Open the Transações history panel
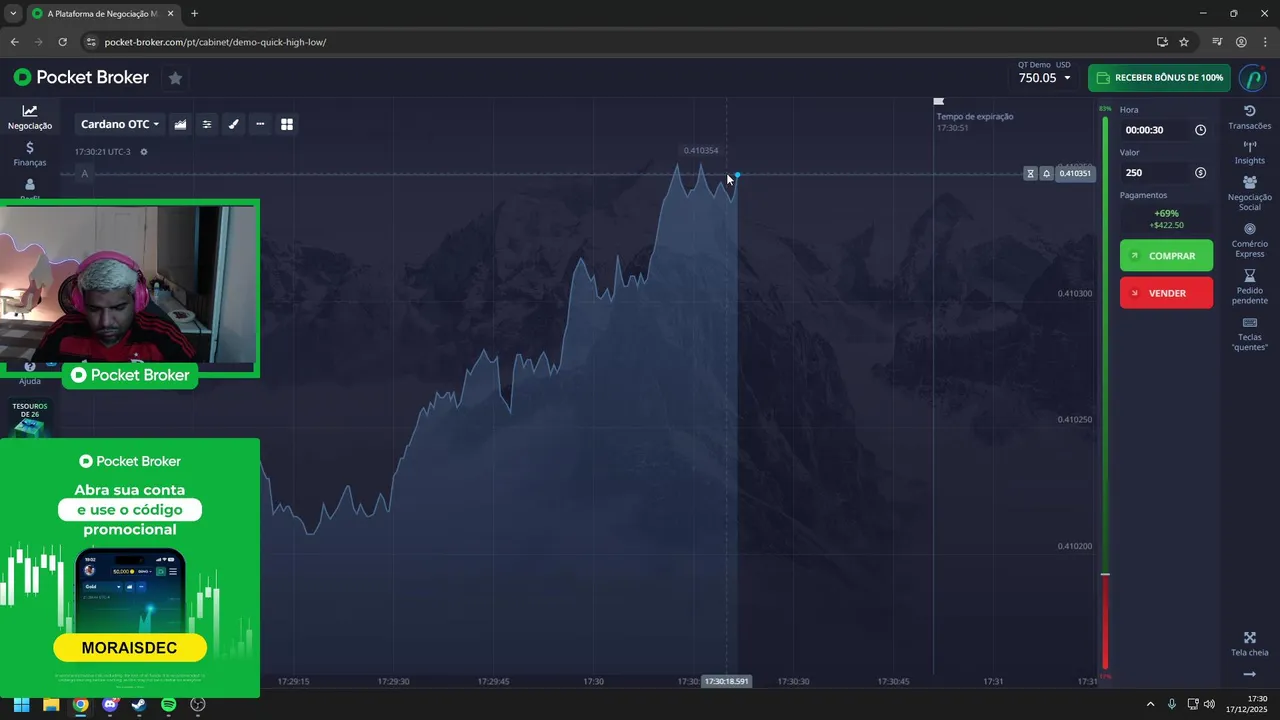Screen dimensions: 1280x720 [1249, 117]
